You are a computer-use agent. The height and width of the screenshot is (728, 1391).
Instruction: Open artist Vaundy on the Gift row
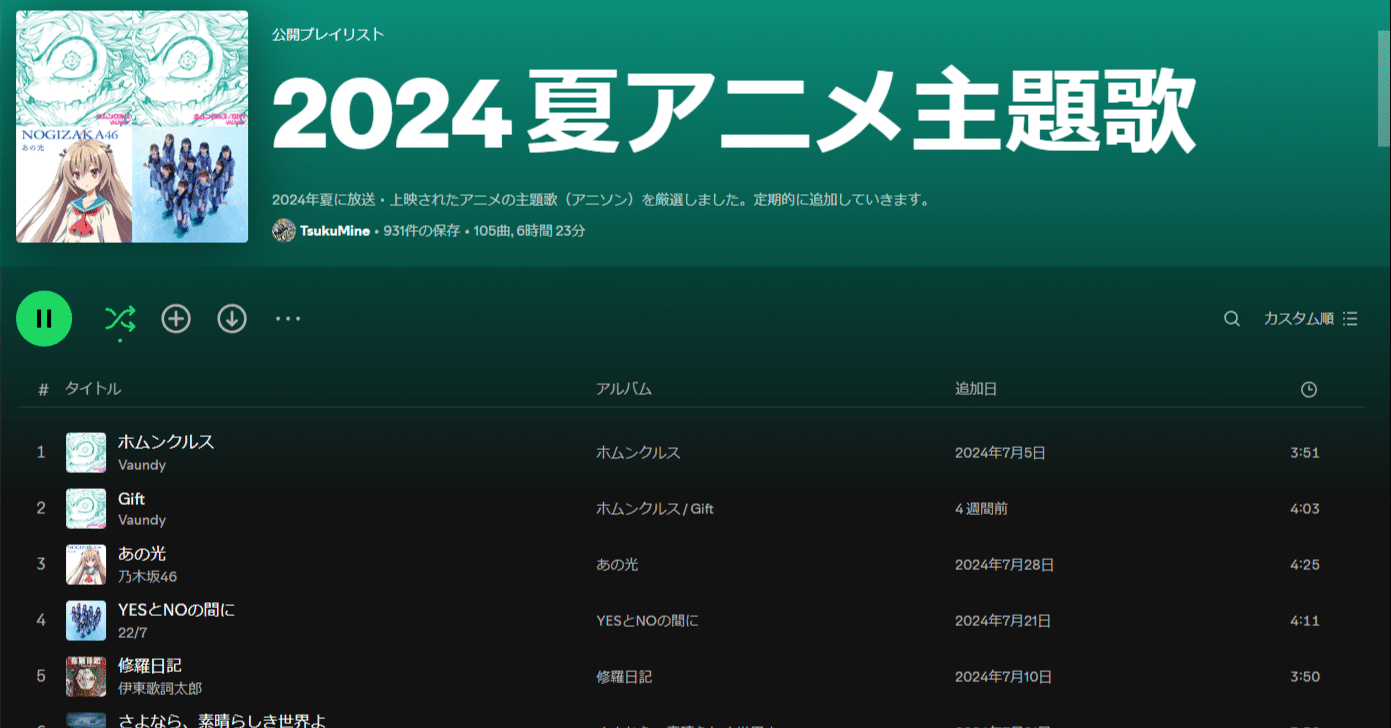tap(142, 520)
